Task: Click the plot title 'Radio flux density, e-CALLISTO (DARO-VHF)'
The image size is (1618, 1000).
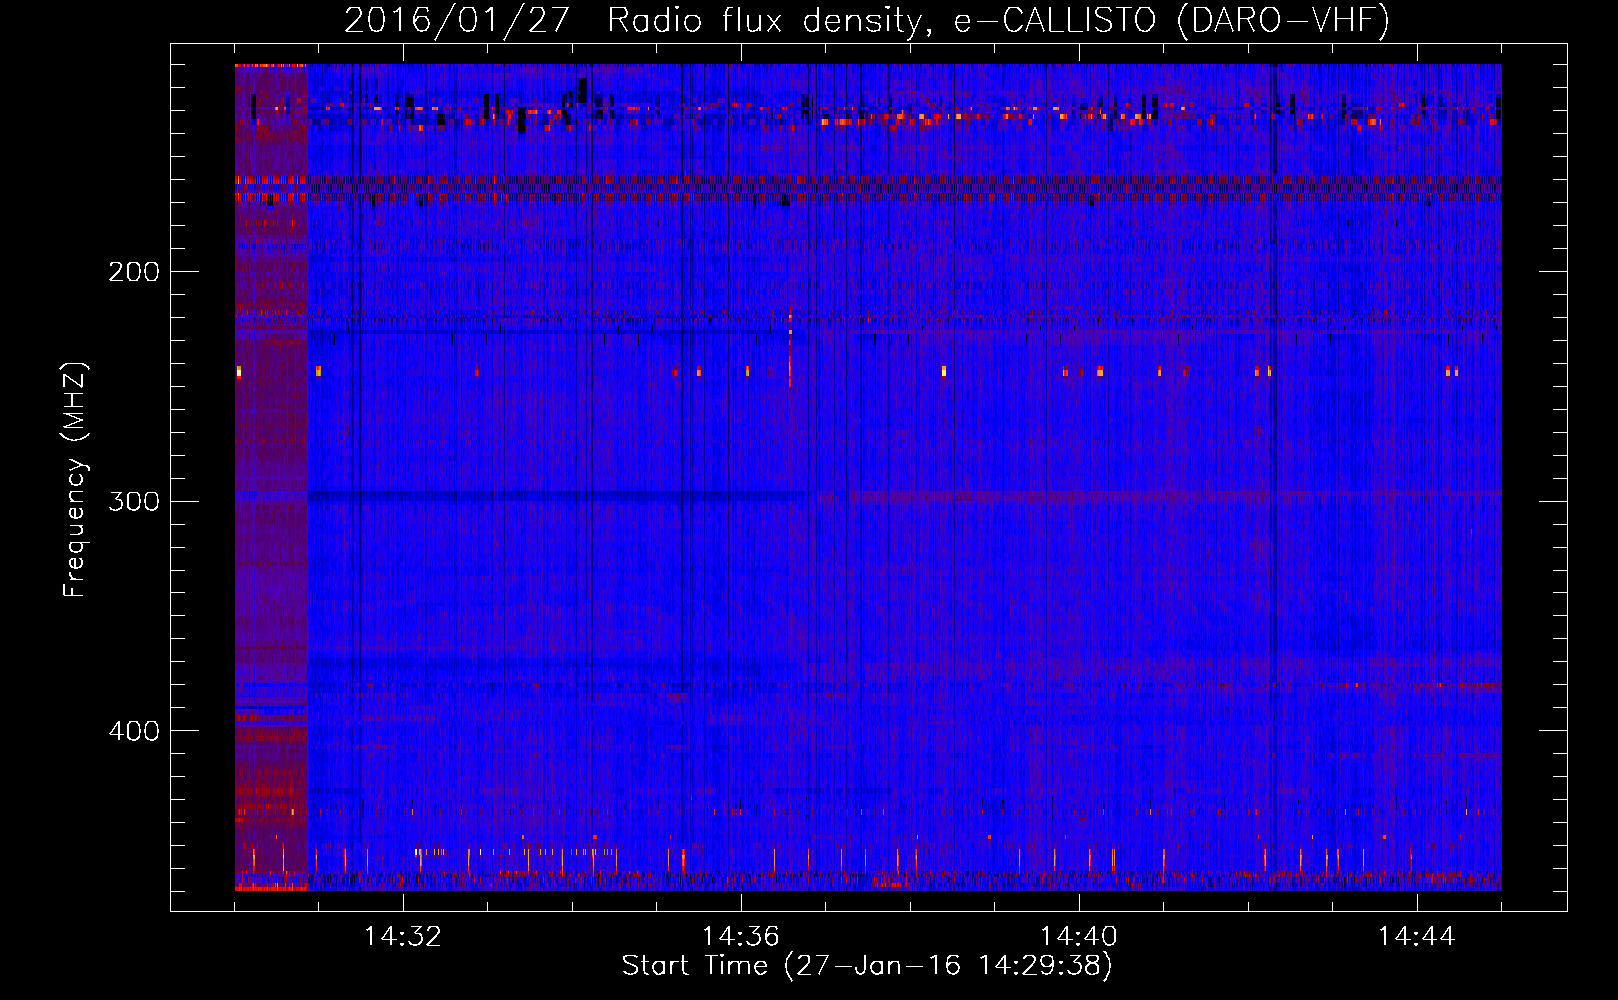Action: pos(999,20)
